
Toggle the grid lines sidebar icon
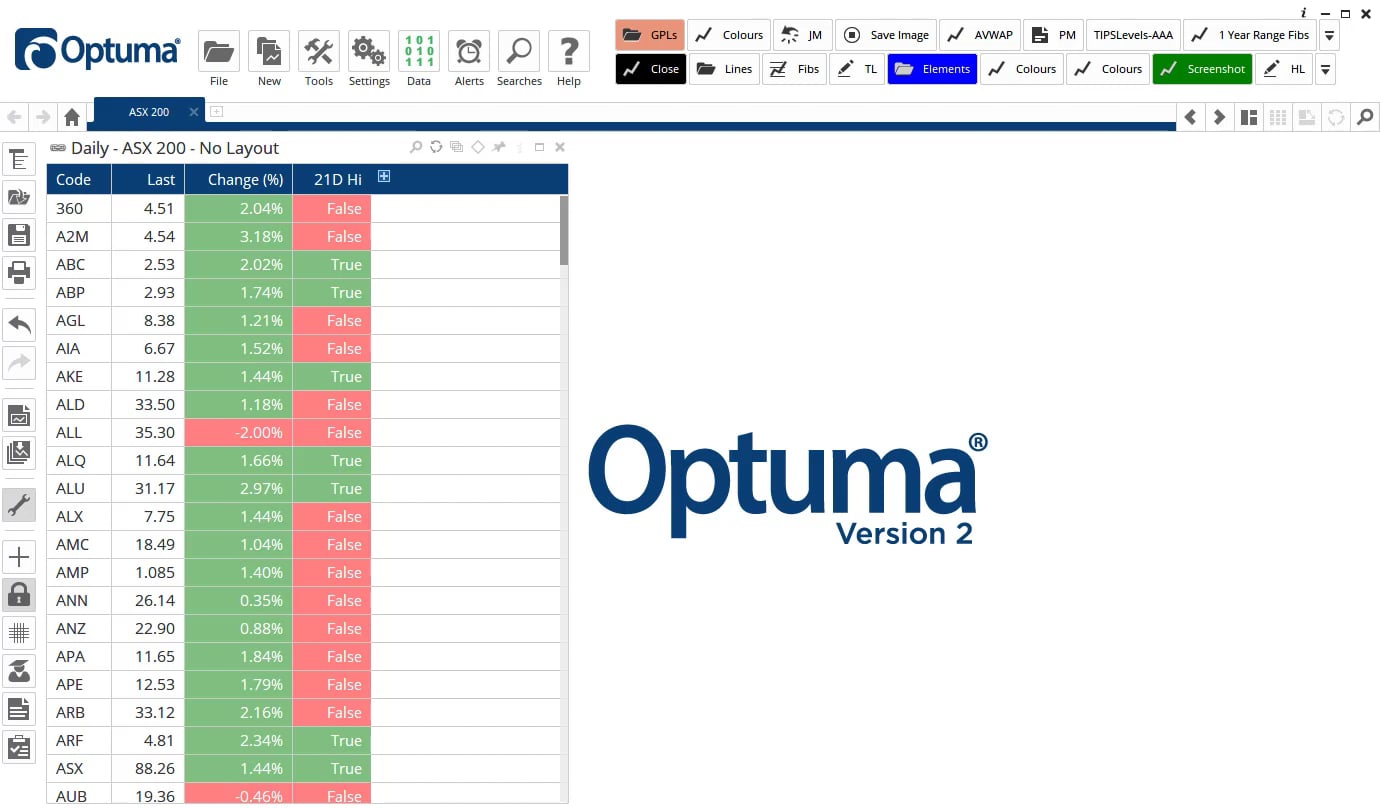click(x=19, y=633)
